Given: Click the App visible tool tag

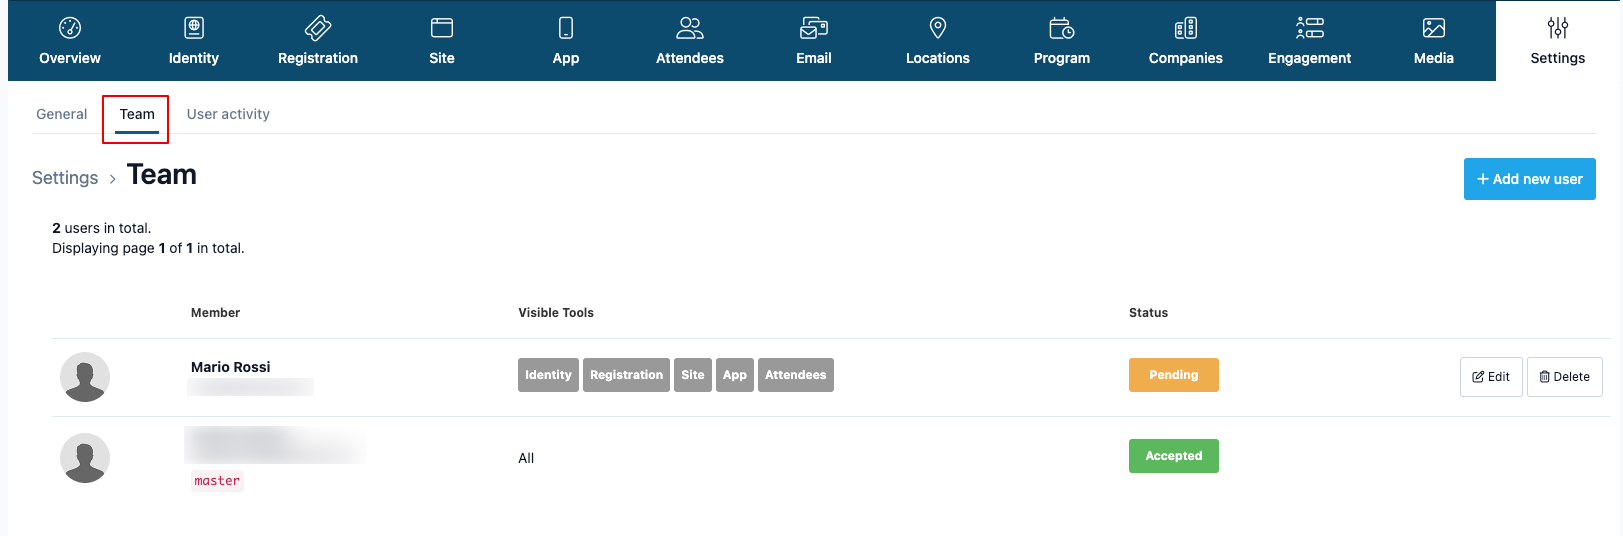Looking at the screenshot, I should click(735, 375).
